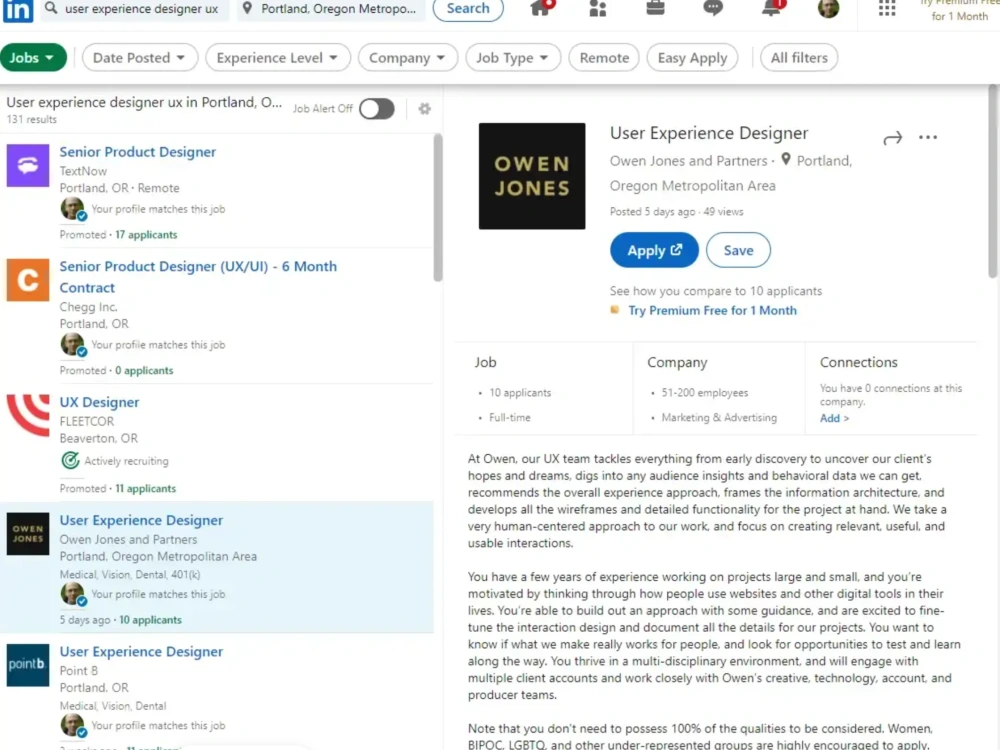
Task: Open the Jobs briefcase icon
Action: coord(655,8)
